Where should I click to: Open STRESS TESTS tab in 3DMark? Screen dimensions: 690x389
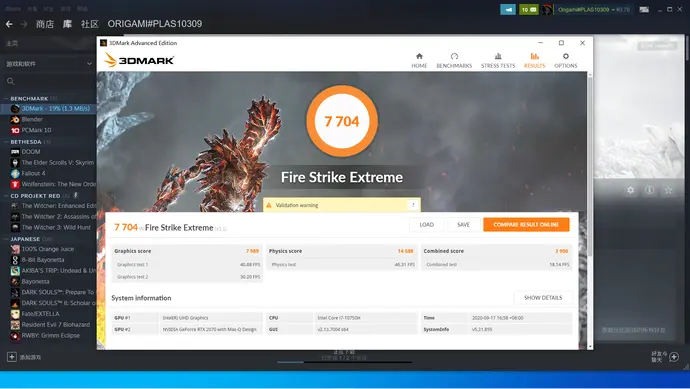coord(498,60)
